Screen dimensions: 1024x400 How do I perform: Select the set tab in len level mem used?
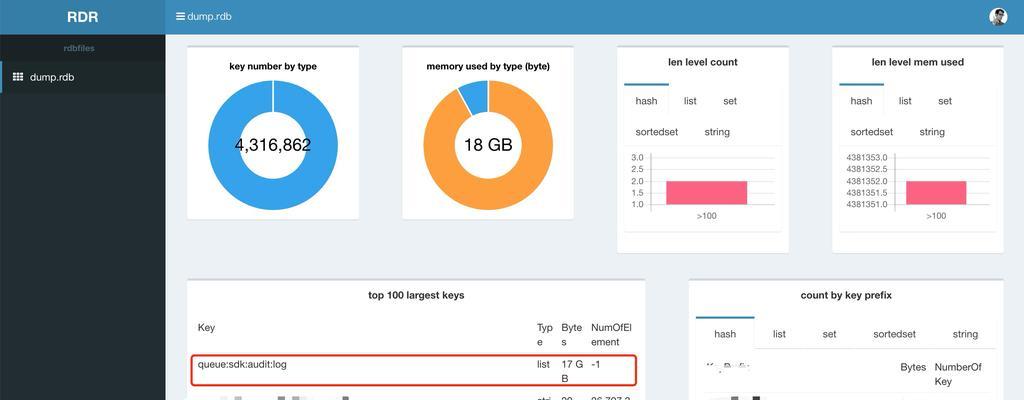(944, 101)
